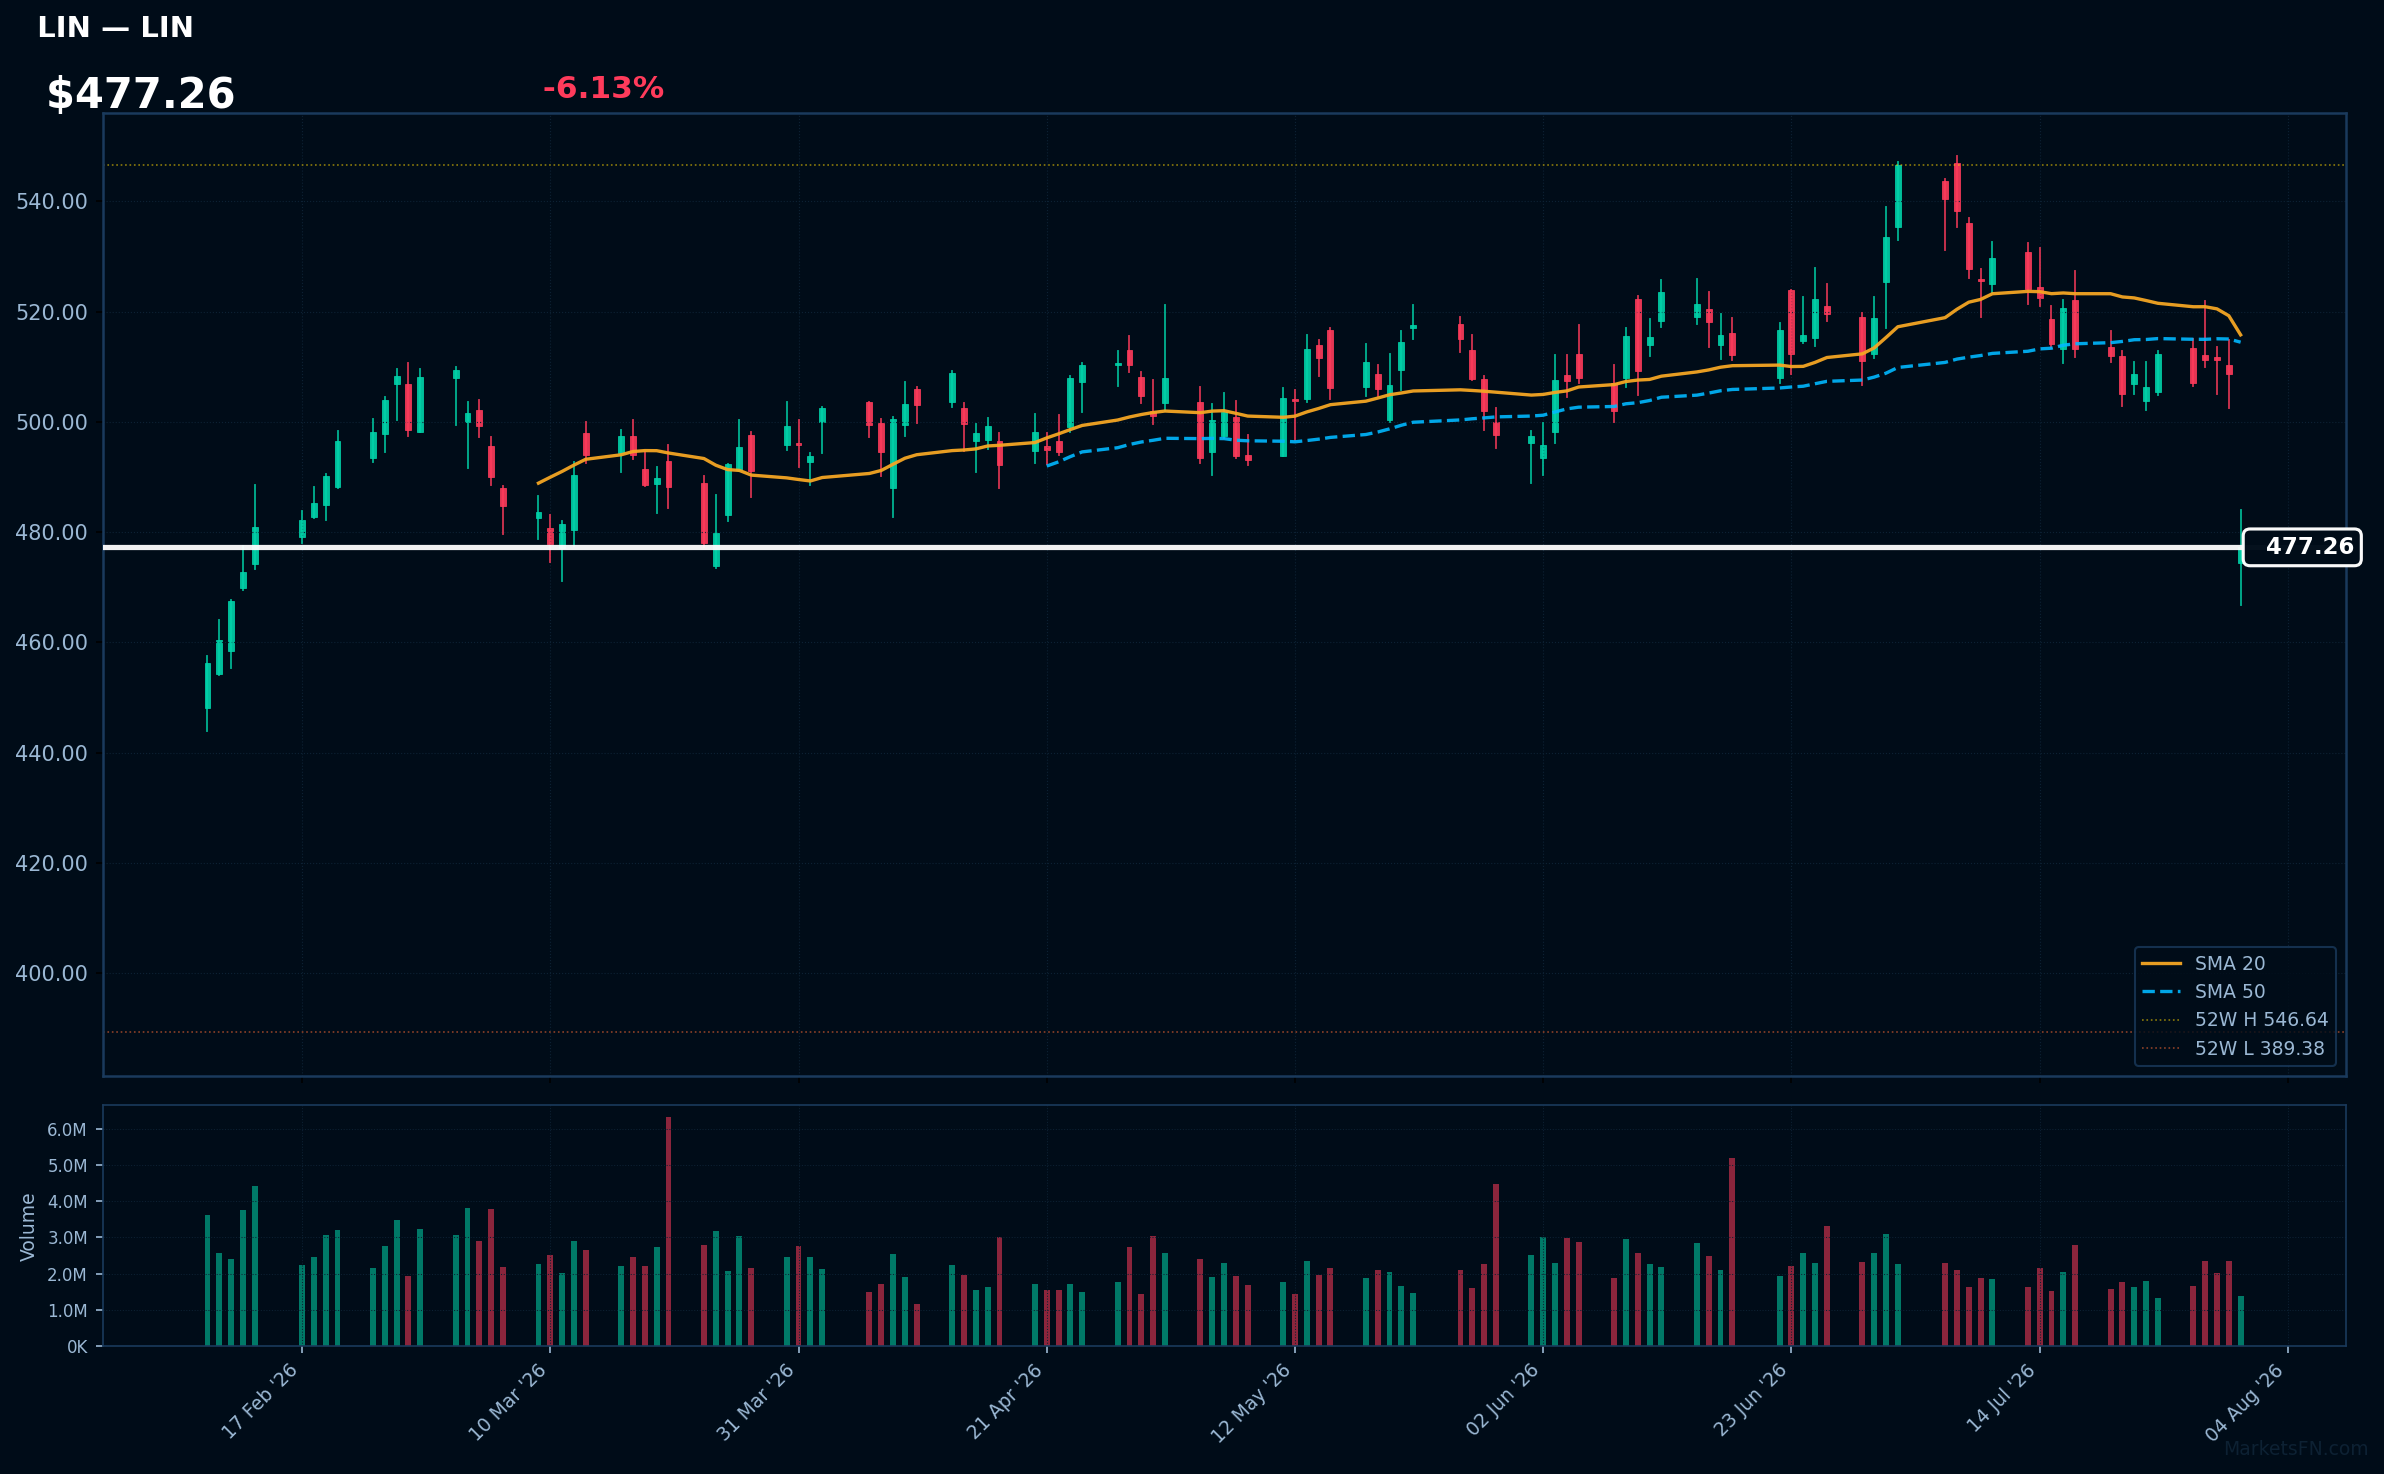Click the 520.00 price axis label
2384x1474 pixels.
coord(52,313)
